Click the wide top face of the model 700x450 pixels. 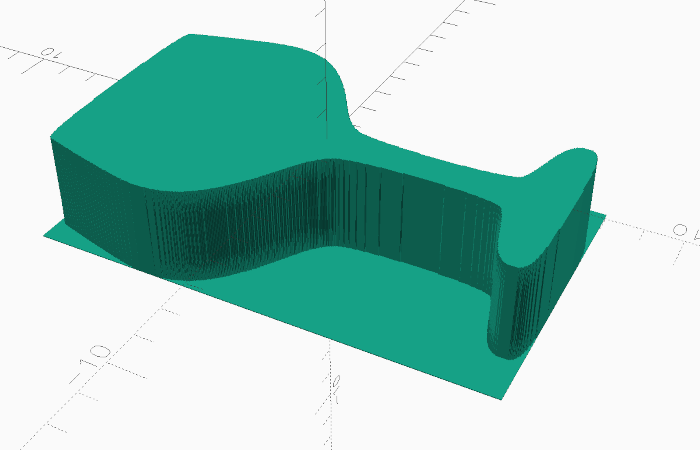coord(200,110)
